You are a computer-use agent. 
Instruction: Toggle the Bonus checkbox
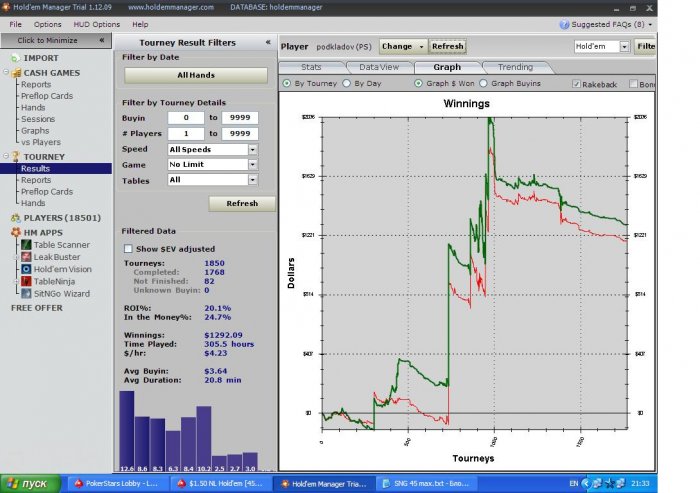click(x=633, y=84)
